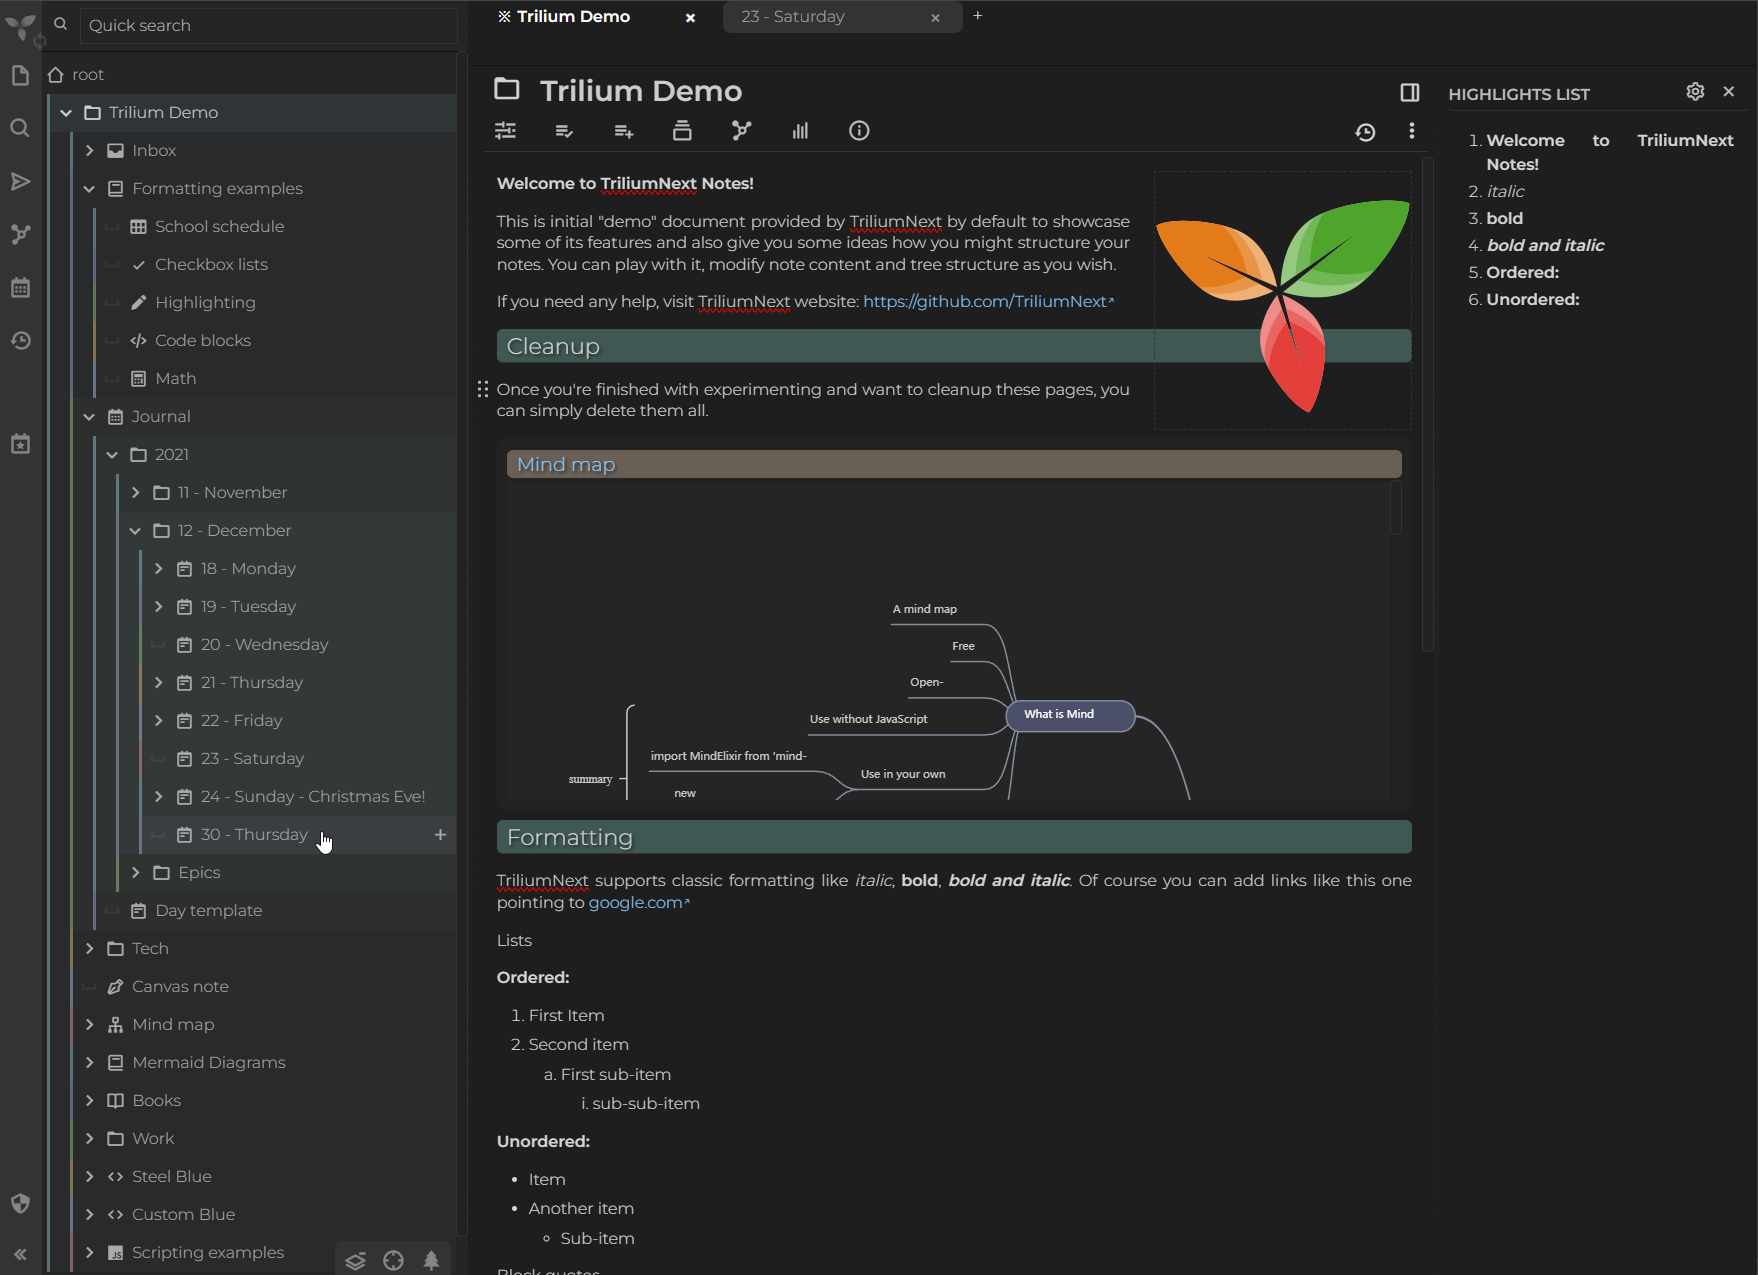Open today's journal note launcher icon

tap(20, 444)
